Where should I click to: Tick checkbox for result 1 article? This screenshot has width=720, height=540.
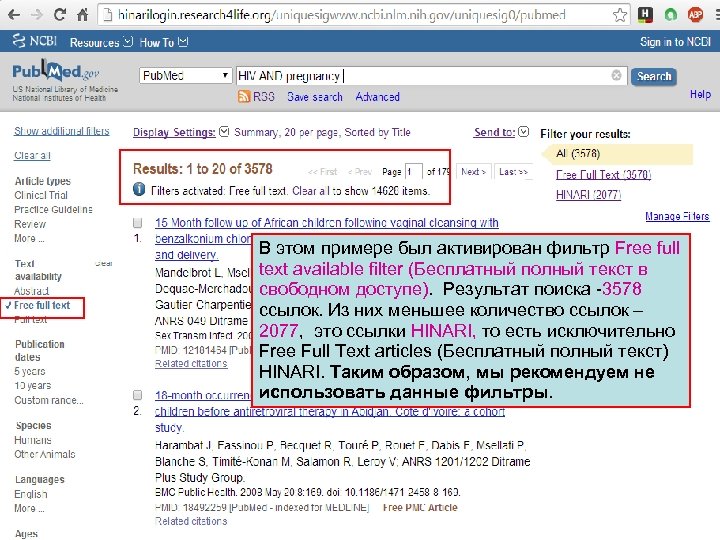pyautogui.click(x=137, y=223)
